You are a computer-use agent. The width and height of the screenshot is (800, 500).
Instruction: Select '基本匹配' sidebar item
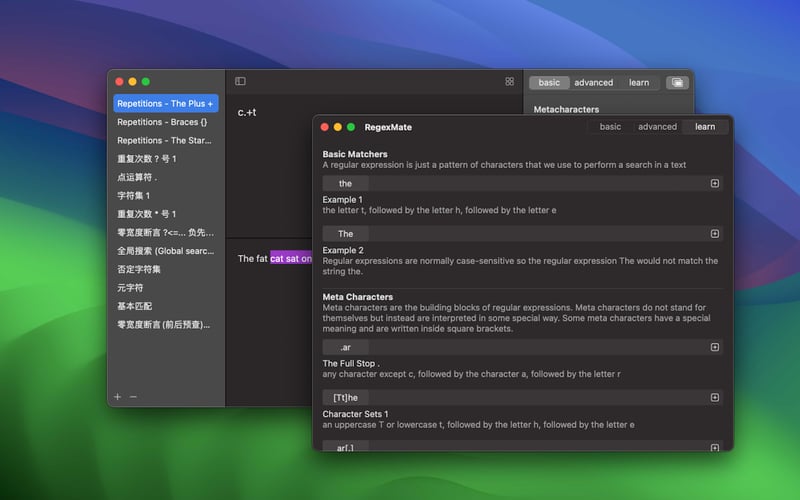[166, 306]
